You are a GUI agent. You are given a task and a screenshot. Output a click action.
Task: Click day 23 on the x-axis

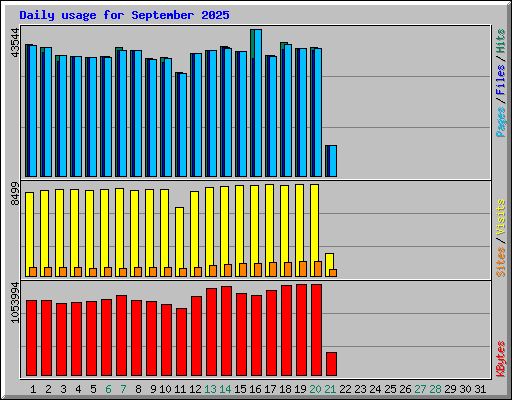[360, 389]
